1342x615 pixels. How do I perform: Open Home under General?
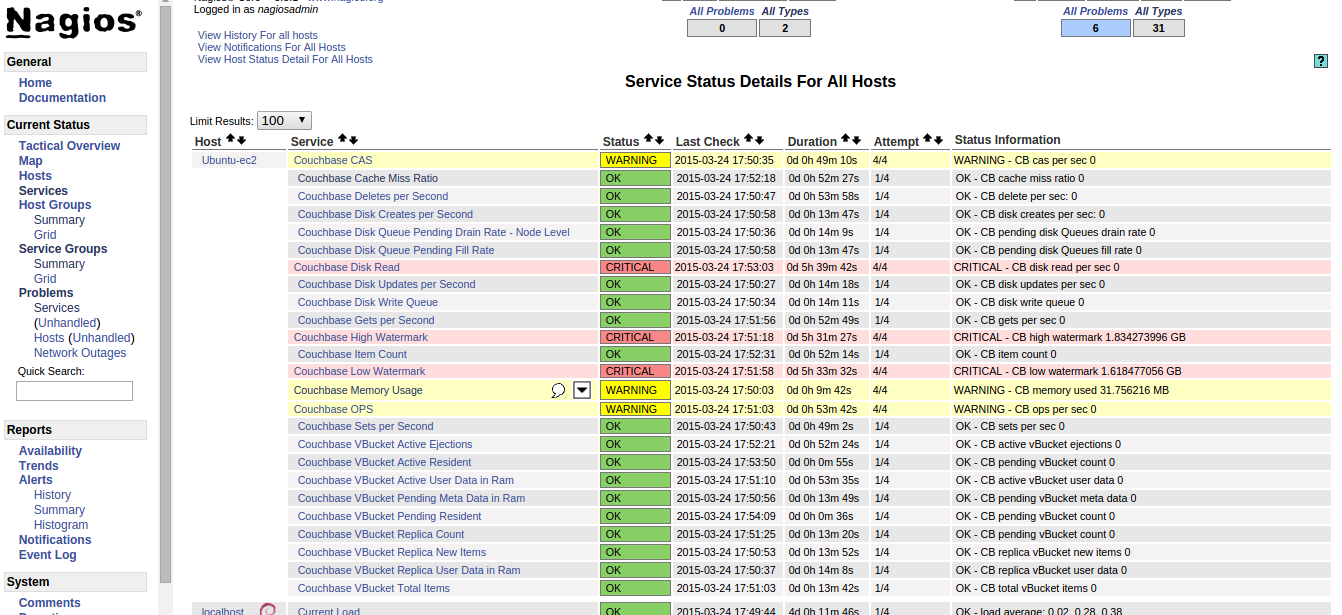[35, 83]
